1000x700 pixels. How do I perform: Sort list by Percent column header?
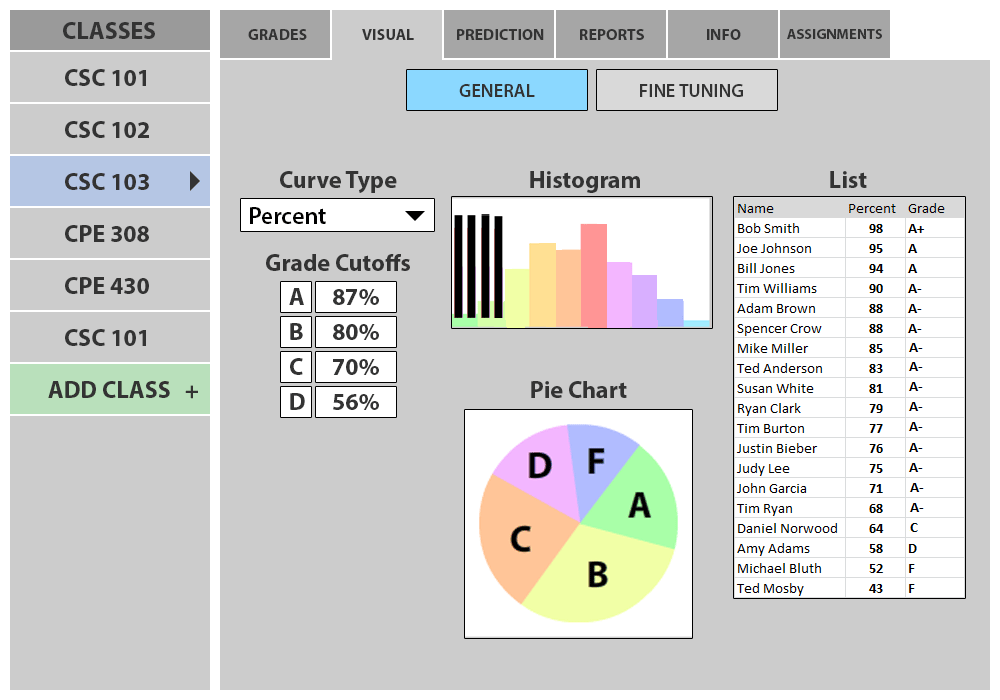871,208
